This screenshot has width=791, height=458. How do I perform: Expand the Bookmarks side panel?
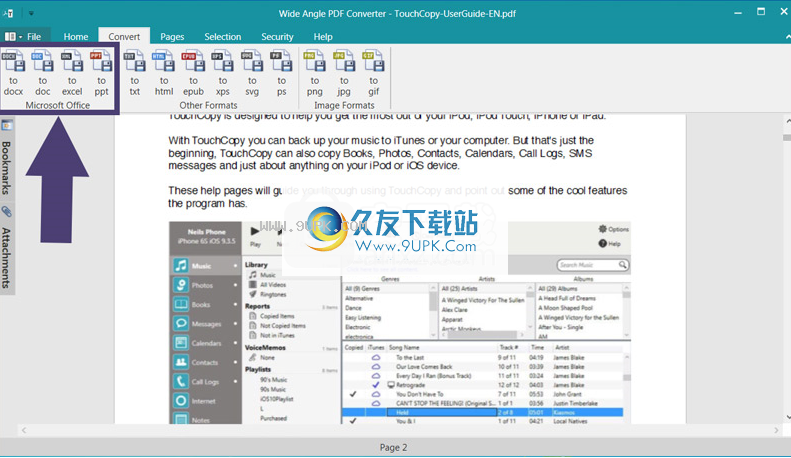7,158
